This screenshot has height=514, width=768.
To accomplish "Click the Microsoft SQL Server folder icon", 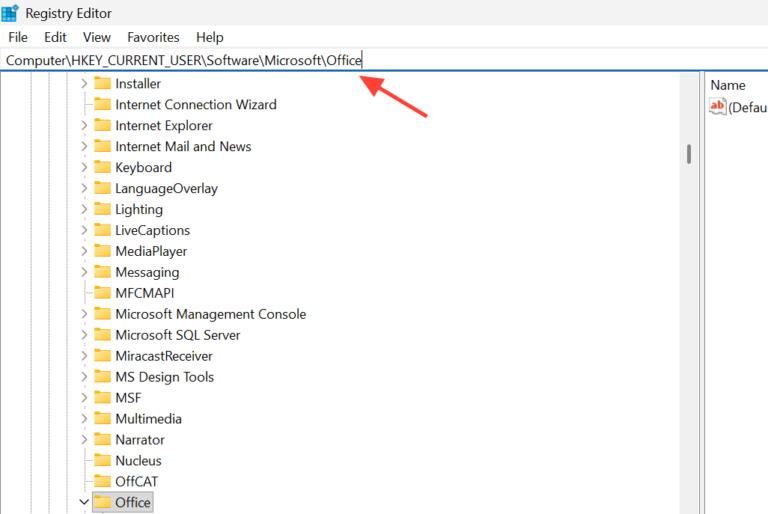I will point(102,335).
